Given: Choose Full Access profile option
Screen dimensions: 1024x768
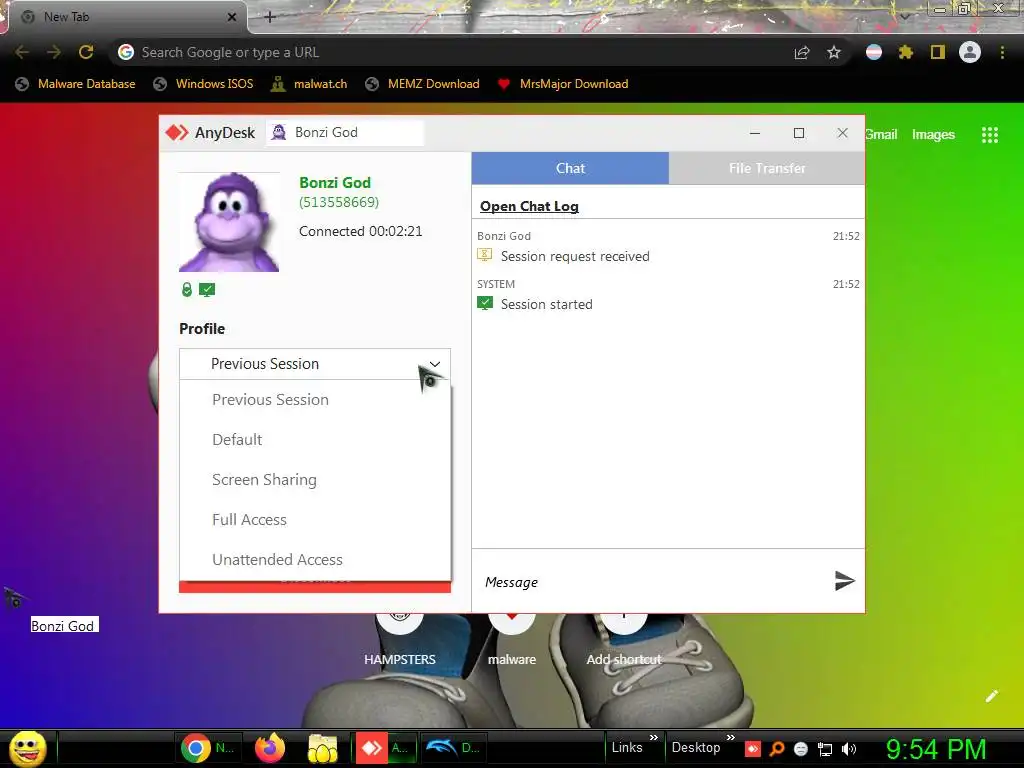Looking at the screenshot, I should point(315,519).
